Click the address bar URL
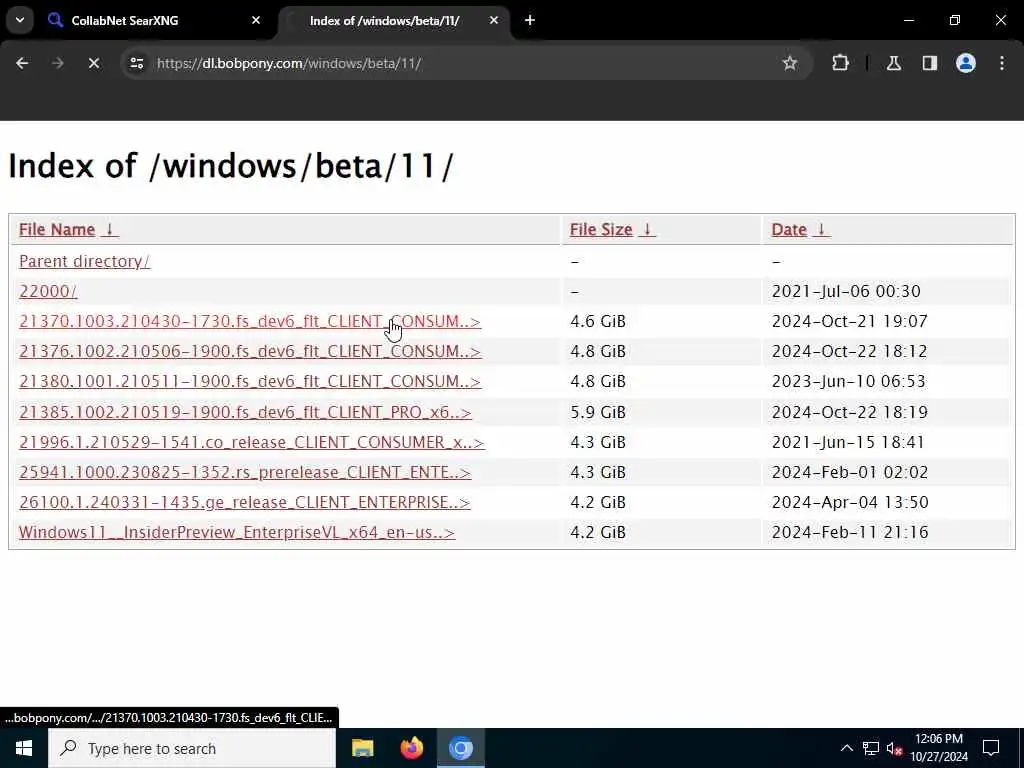This screenshot has width=1024, height=768. point(289,63)
